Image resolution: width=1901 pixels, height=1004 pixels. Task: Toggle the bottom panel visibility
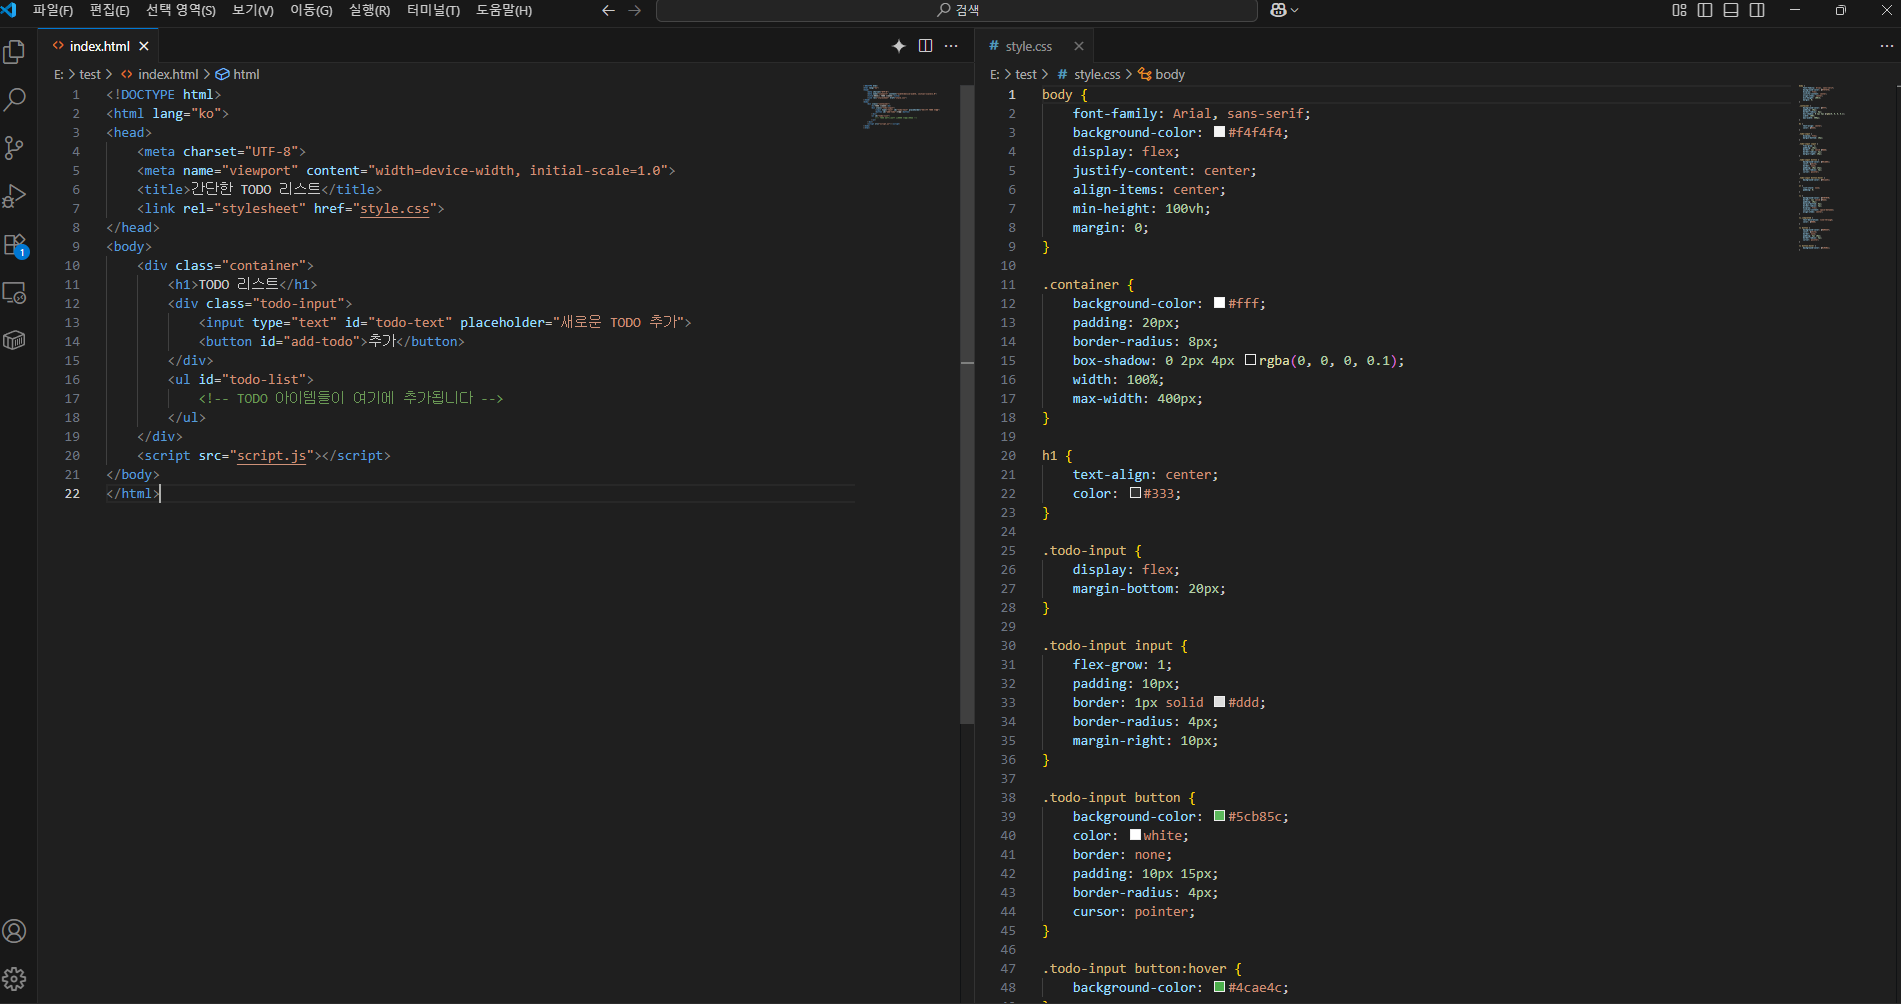click(1731, 10)
